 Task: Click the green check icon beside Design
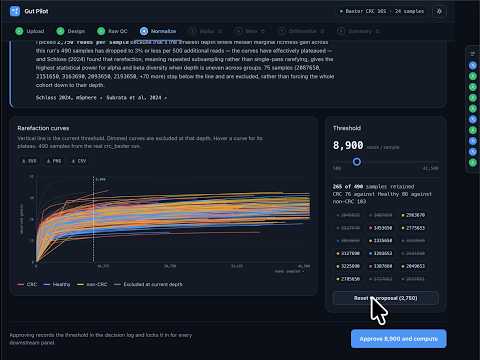(x=60, y=31)
